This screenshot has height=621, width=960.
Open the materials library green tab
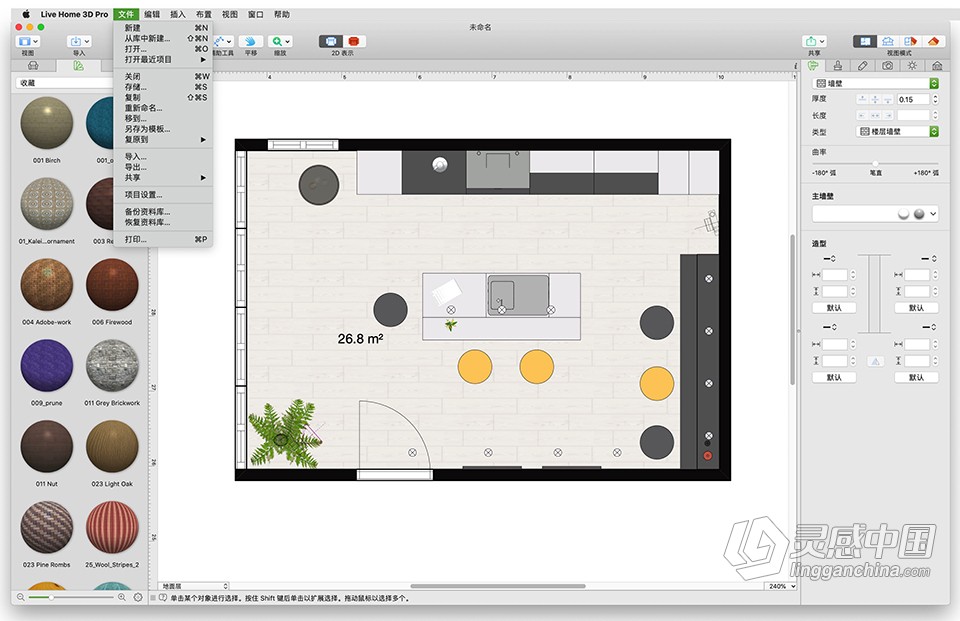pos(78,66)
